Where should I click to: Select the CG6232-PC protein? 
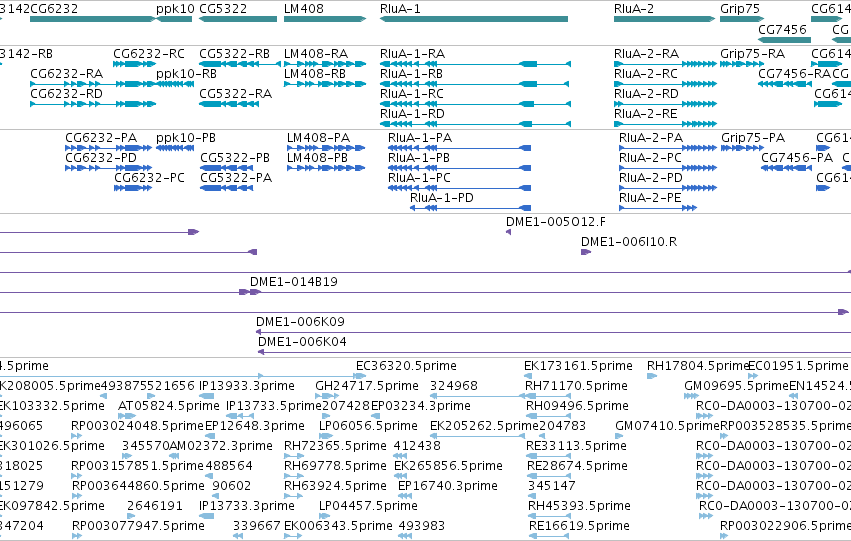click(133, 188)
